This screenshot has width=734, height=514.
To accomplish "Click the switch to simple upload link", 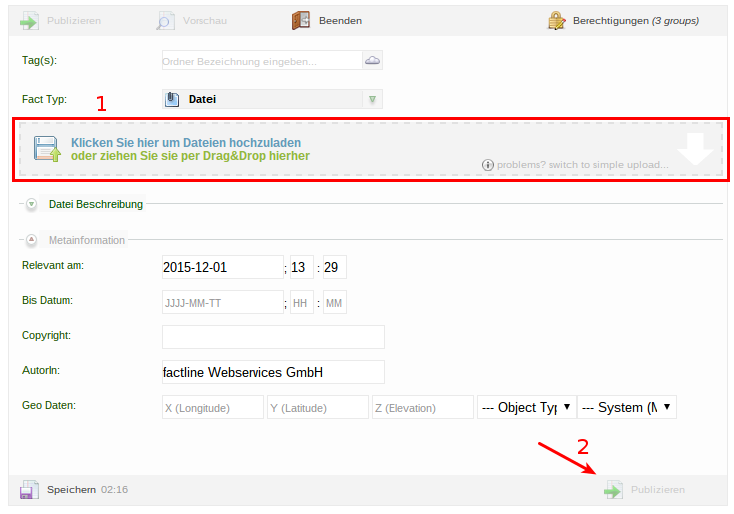I will tap(582, 164).
